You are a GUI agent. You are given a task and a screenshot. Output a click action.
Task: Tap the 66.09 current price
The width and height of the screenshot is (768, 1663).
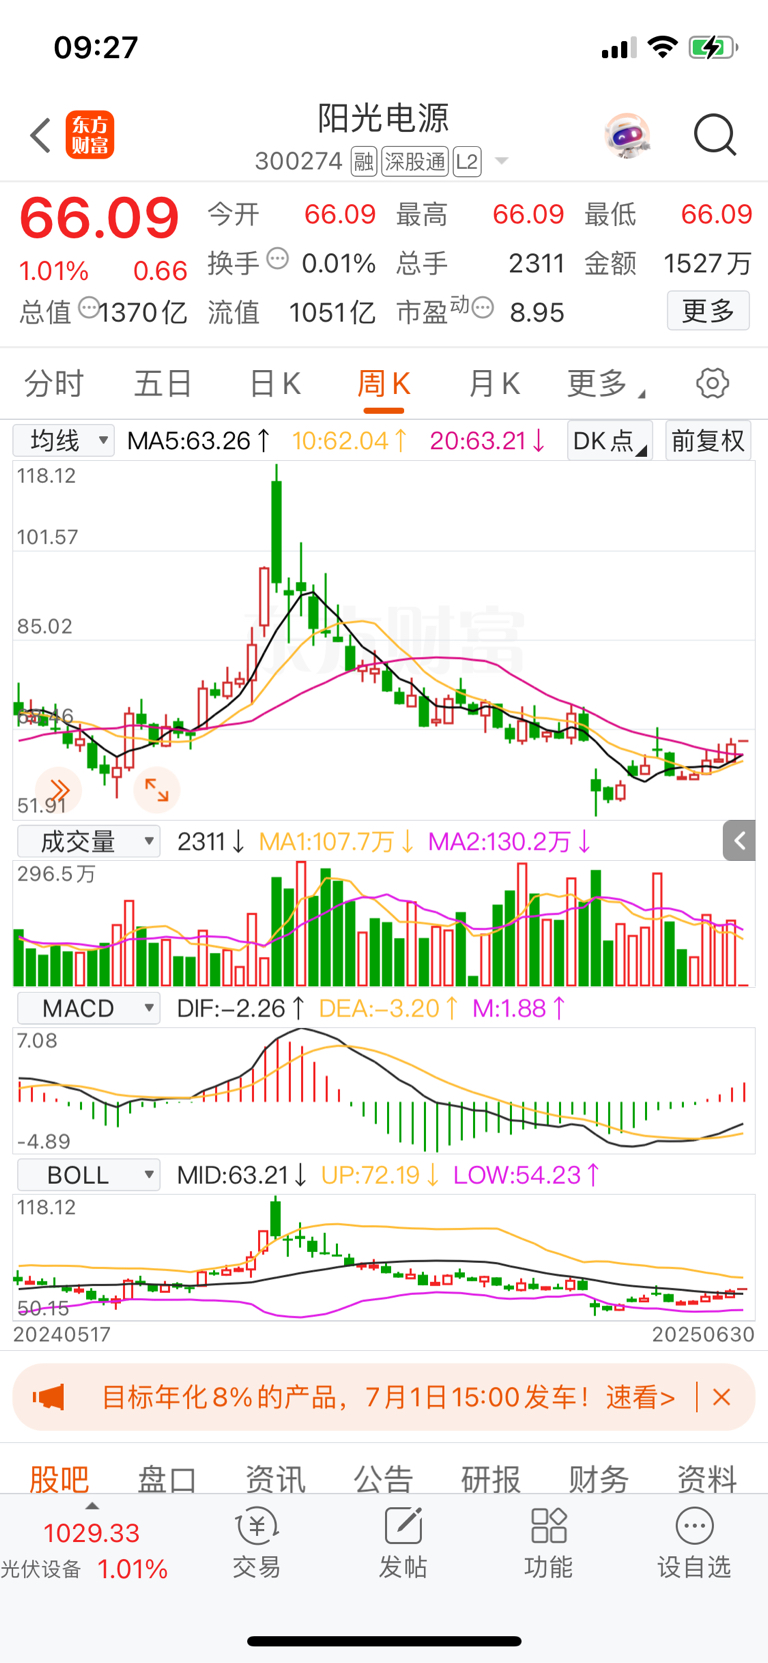coord(99,217)
